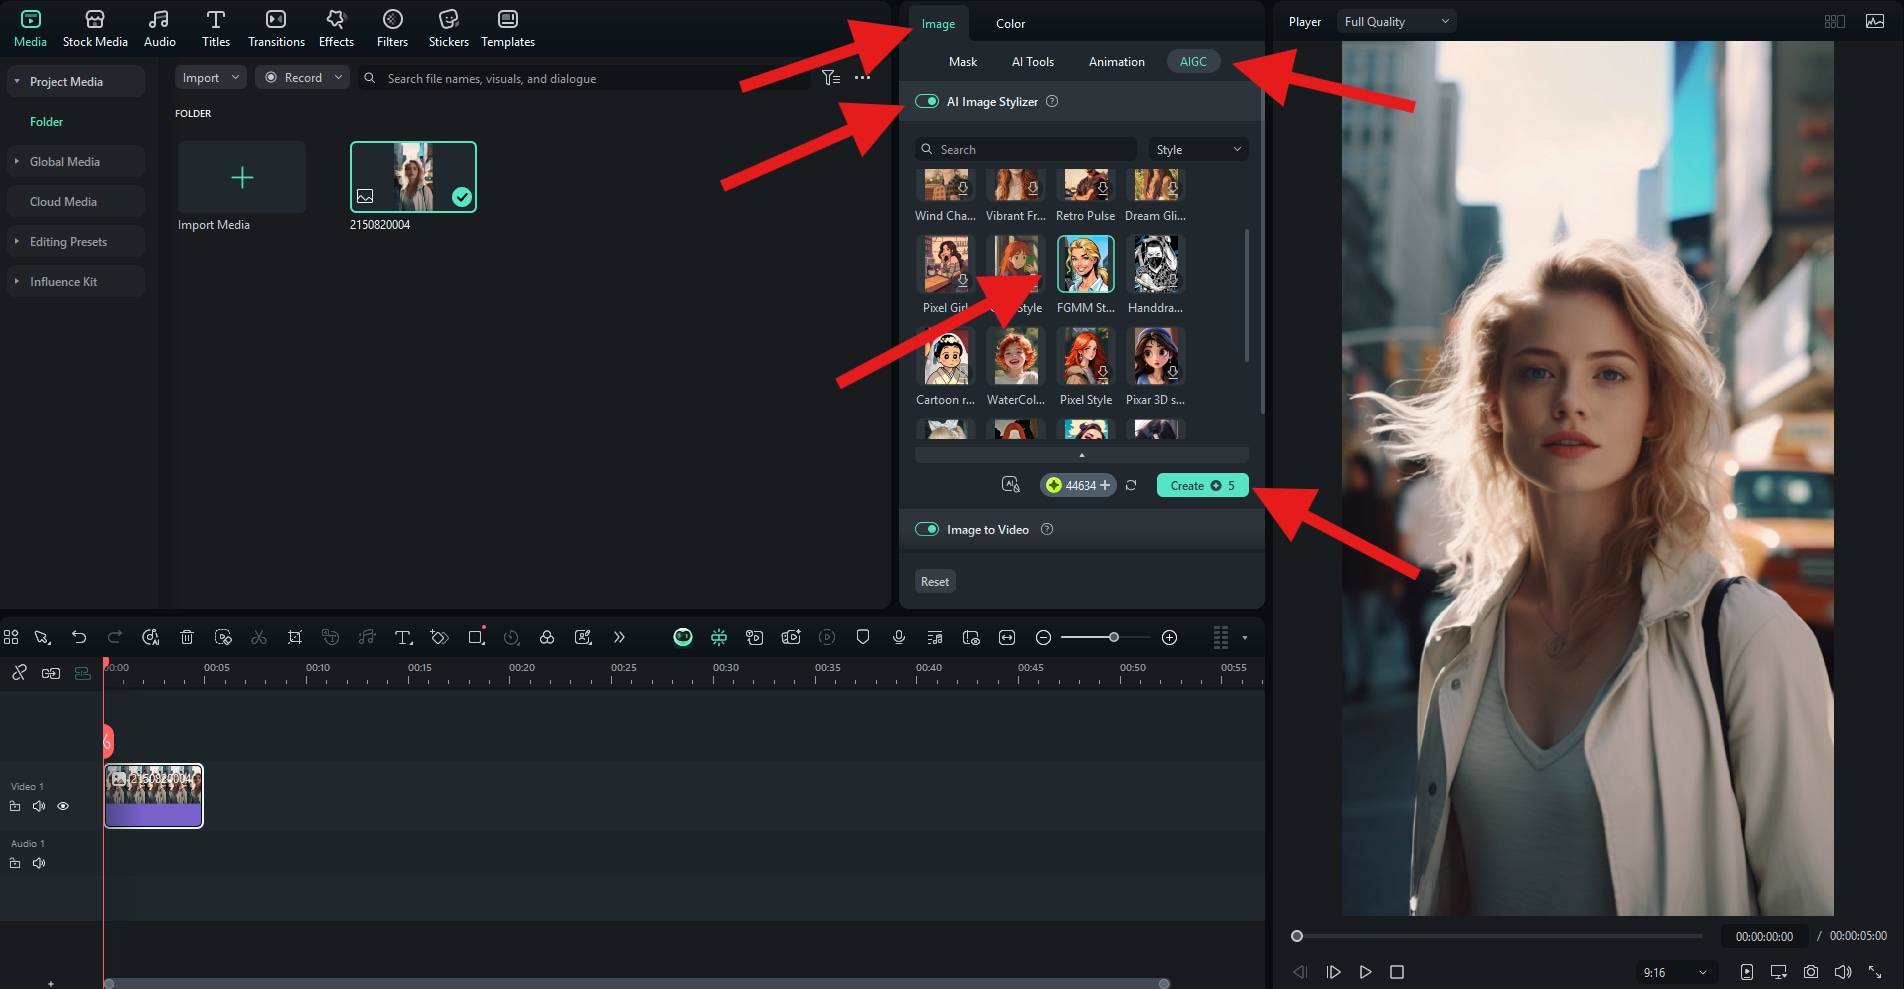Click the color grading circles icon
The image size is (1904, 989).
pos(547,637)
